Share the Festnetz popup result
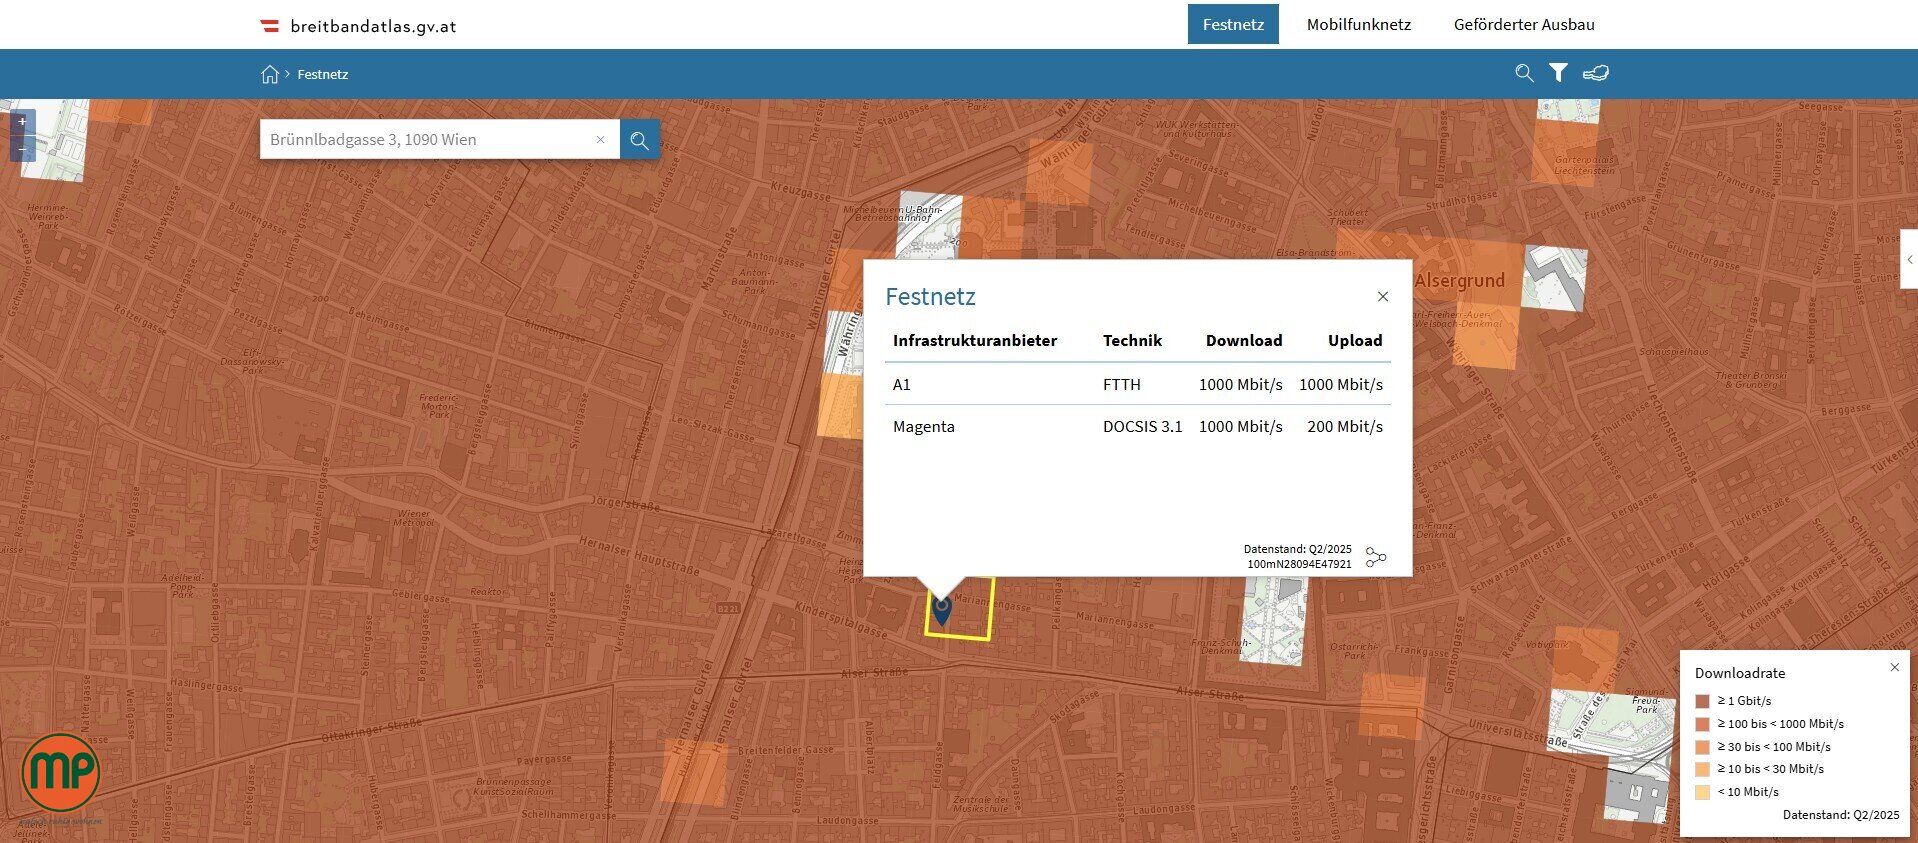 pos(1376,557)
